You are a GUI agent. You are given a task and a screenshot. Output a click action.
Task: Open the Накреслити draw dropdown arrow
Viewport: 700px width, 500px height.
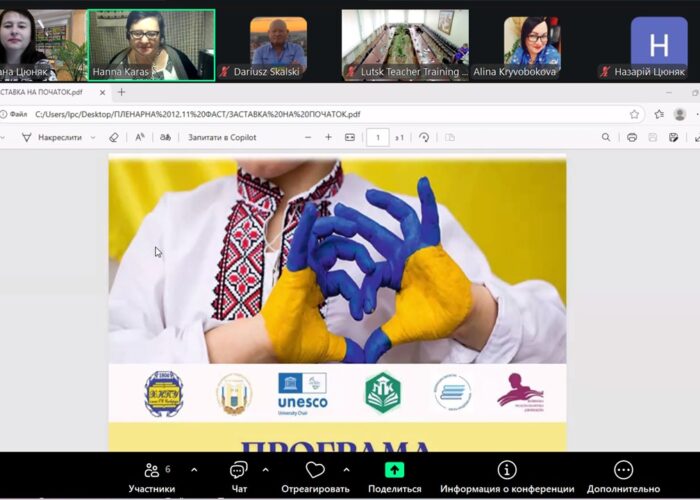[x=93, y=137]
